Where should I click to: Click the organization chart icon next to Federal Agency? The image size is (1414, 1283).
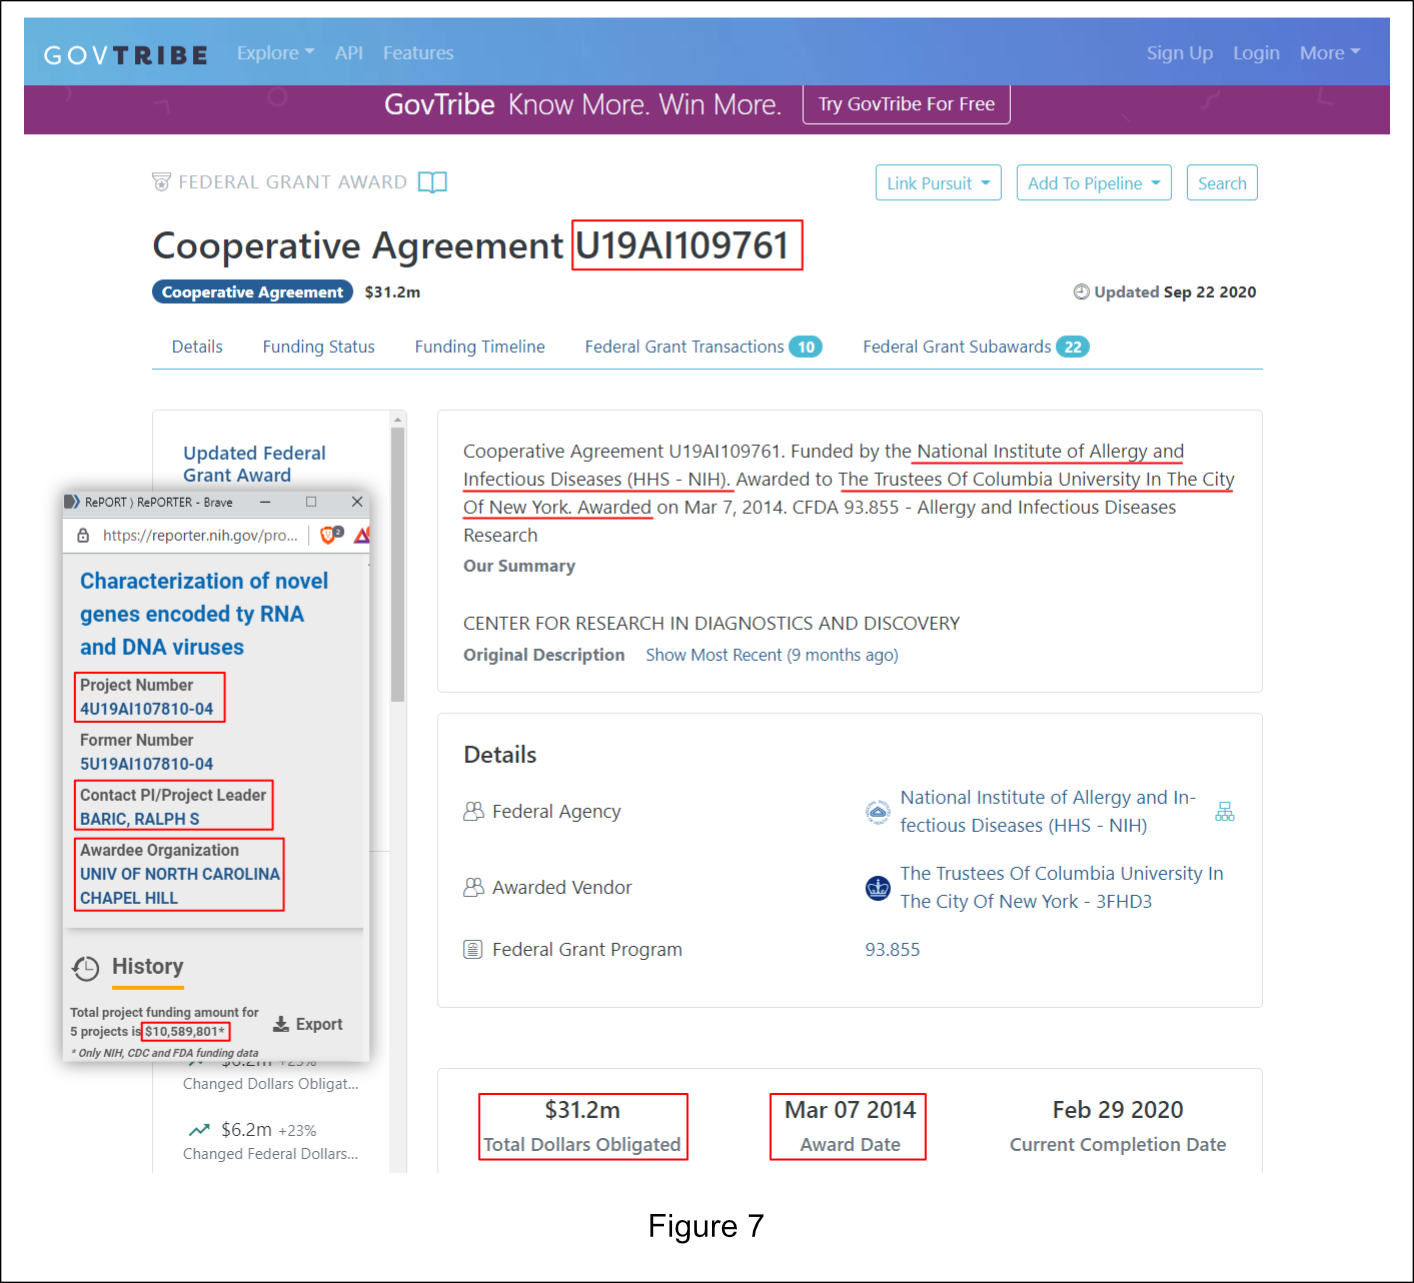1224,811
